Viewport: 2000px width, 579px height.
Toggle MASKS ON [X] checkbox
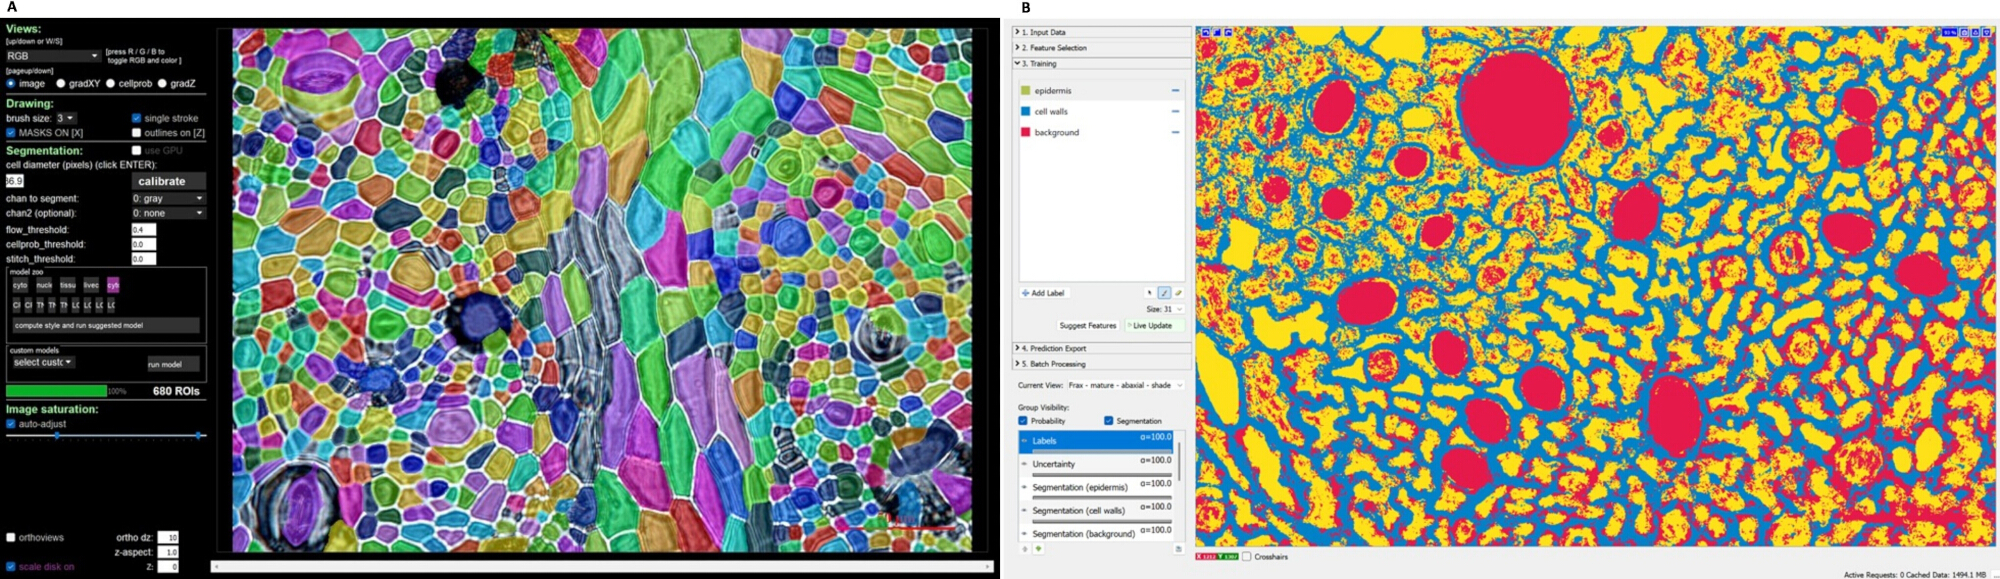(11, 133)
